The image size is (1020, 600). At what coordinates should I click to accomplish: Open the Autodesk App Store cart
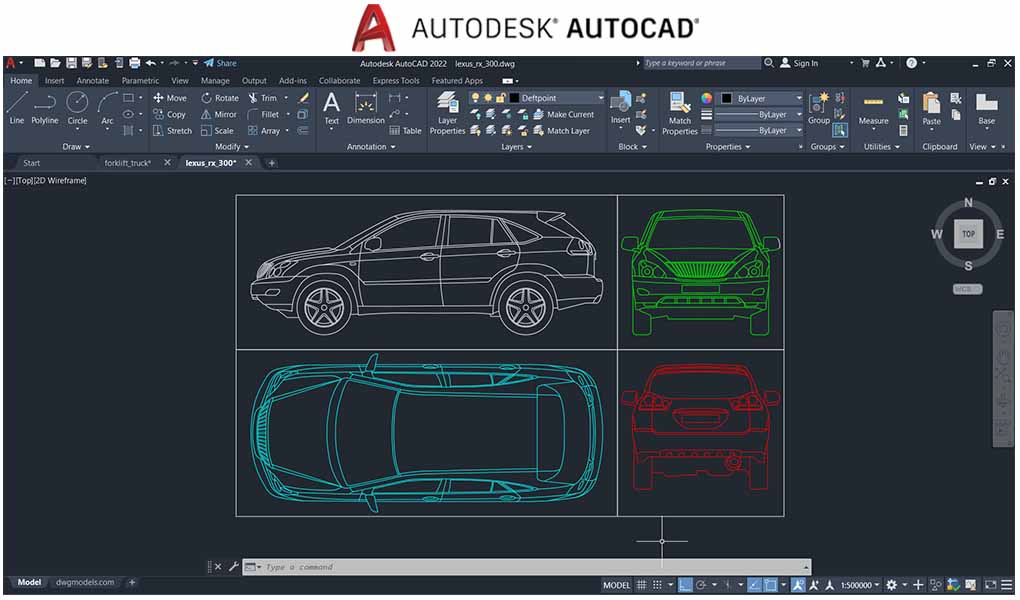pos(865,63)
